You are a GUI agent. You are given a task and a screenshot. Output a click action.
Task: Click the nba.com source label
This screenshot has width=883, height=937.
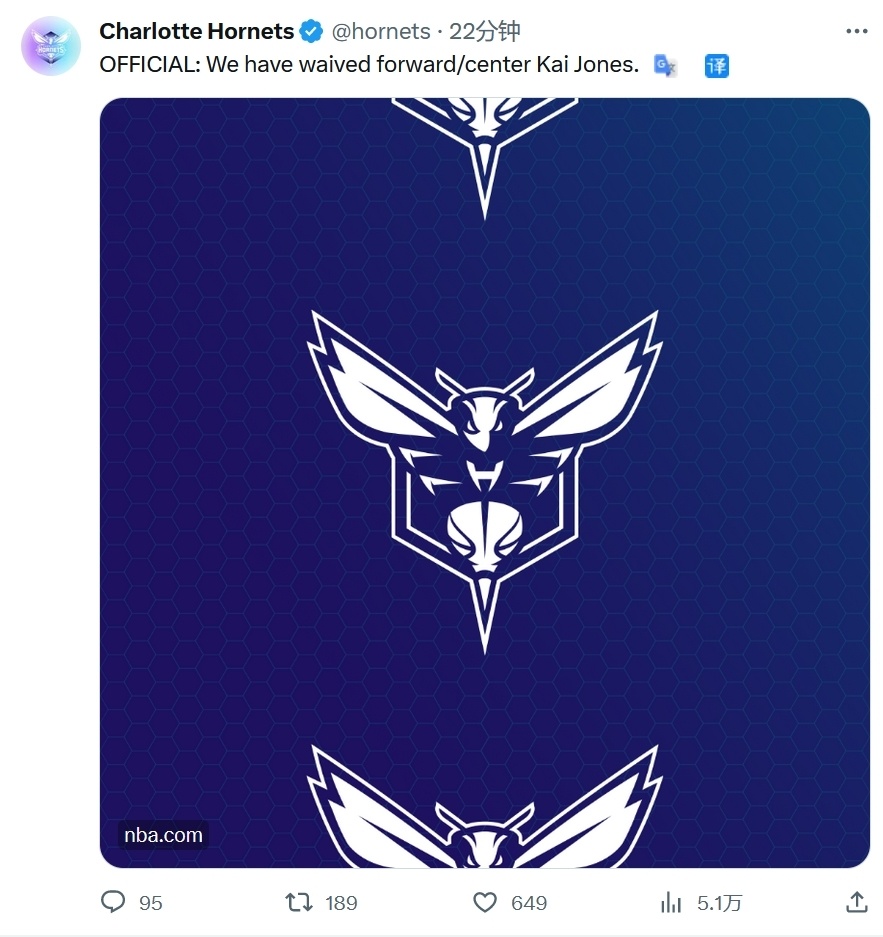coord(163,835)
